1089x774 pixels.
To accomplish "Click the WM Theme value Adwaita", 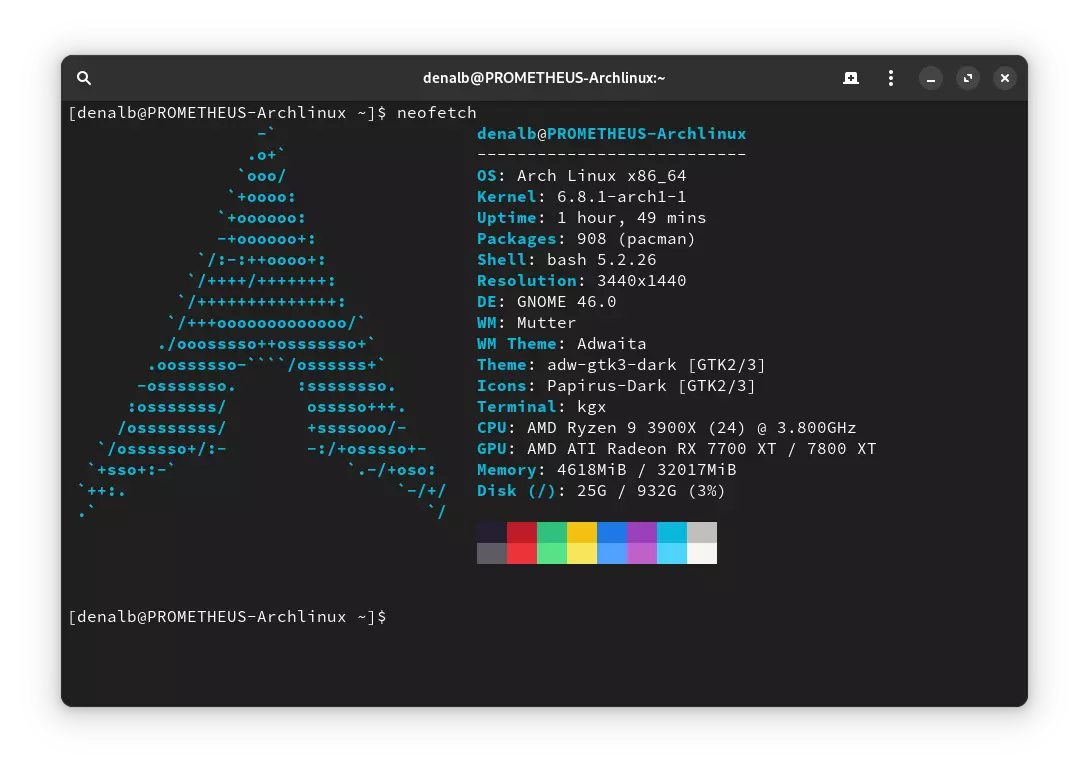I will [x=611, y=344].
